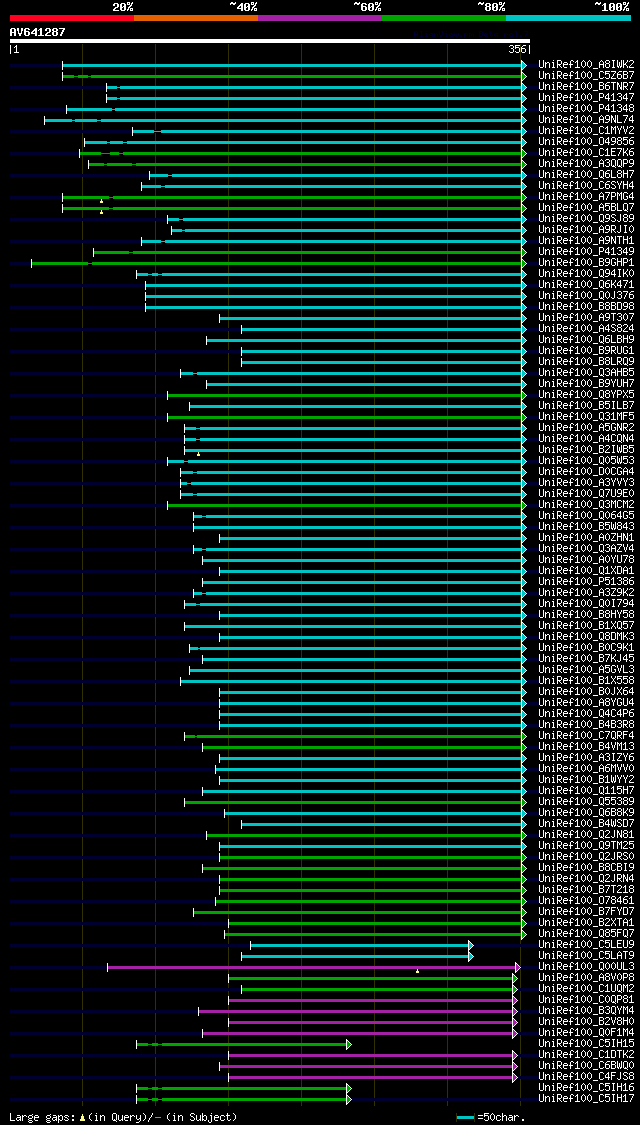Screen dimensions: 640x1125
Task: Select the label UniRef100_Q49856
Action: pyautogui.click(x=586, y=141)
